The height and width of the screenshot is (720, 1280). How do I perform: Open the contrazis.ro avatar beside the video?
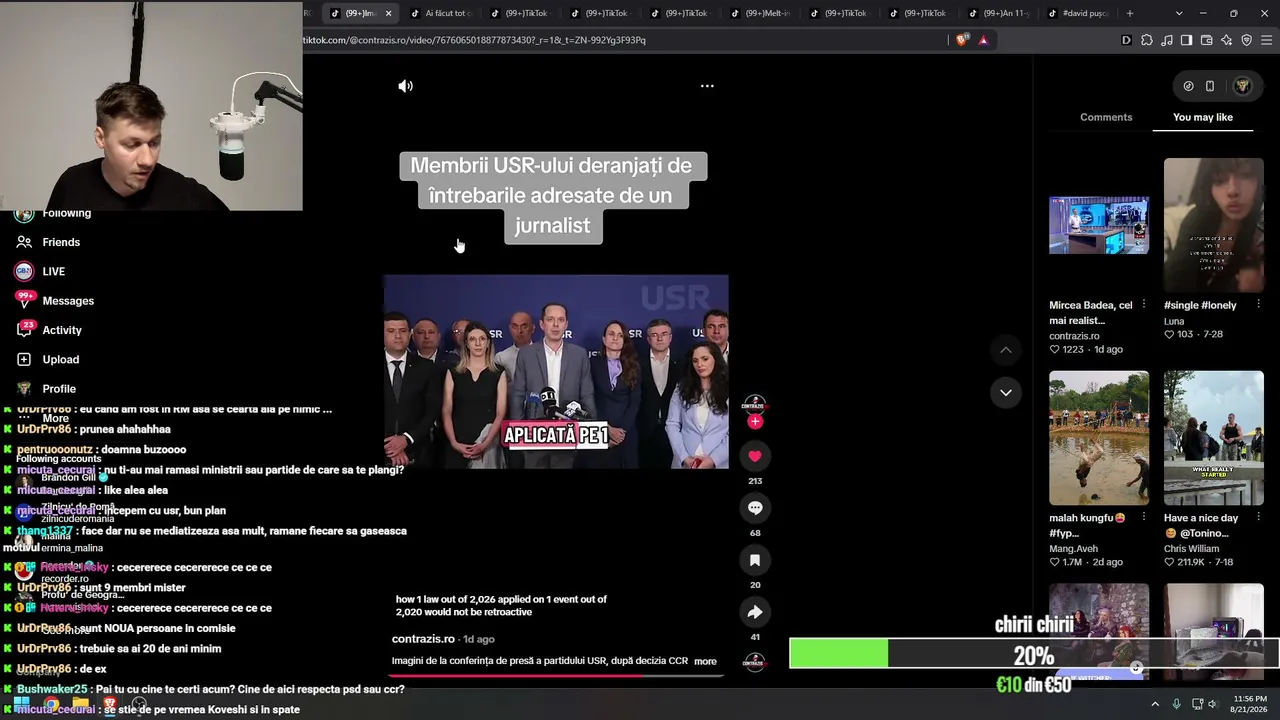pos(754,403)
